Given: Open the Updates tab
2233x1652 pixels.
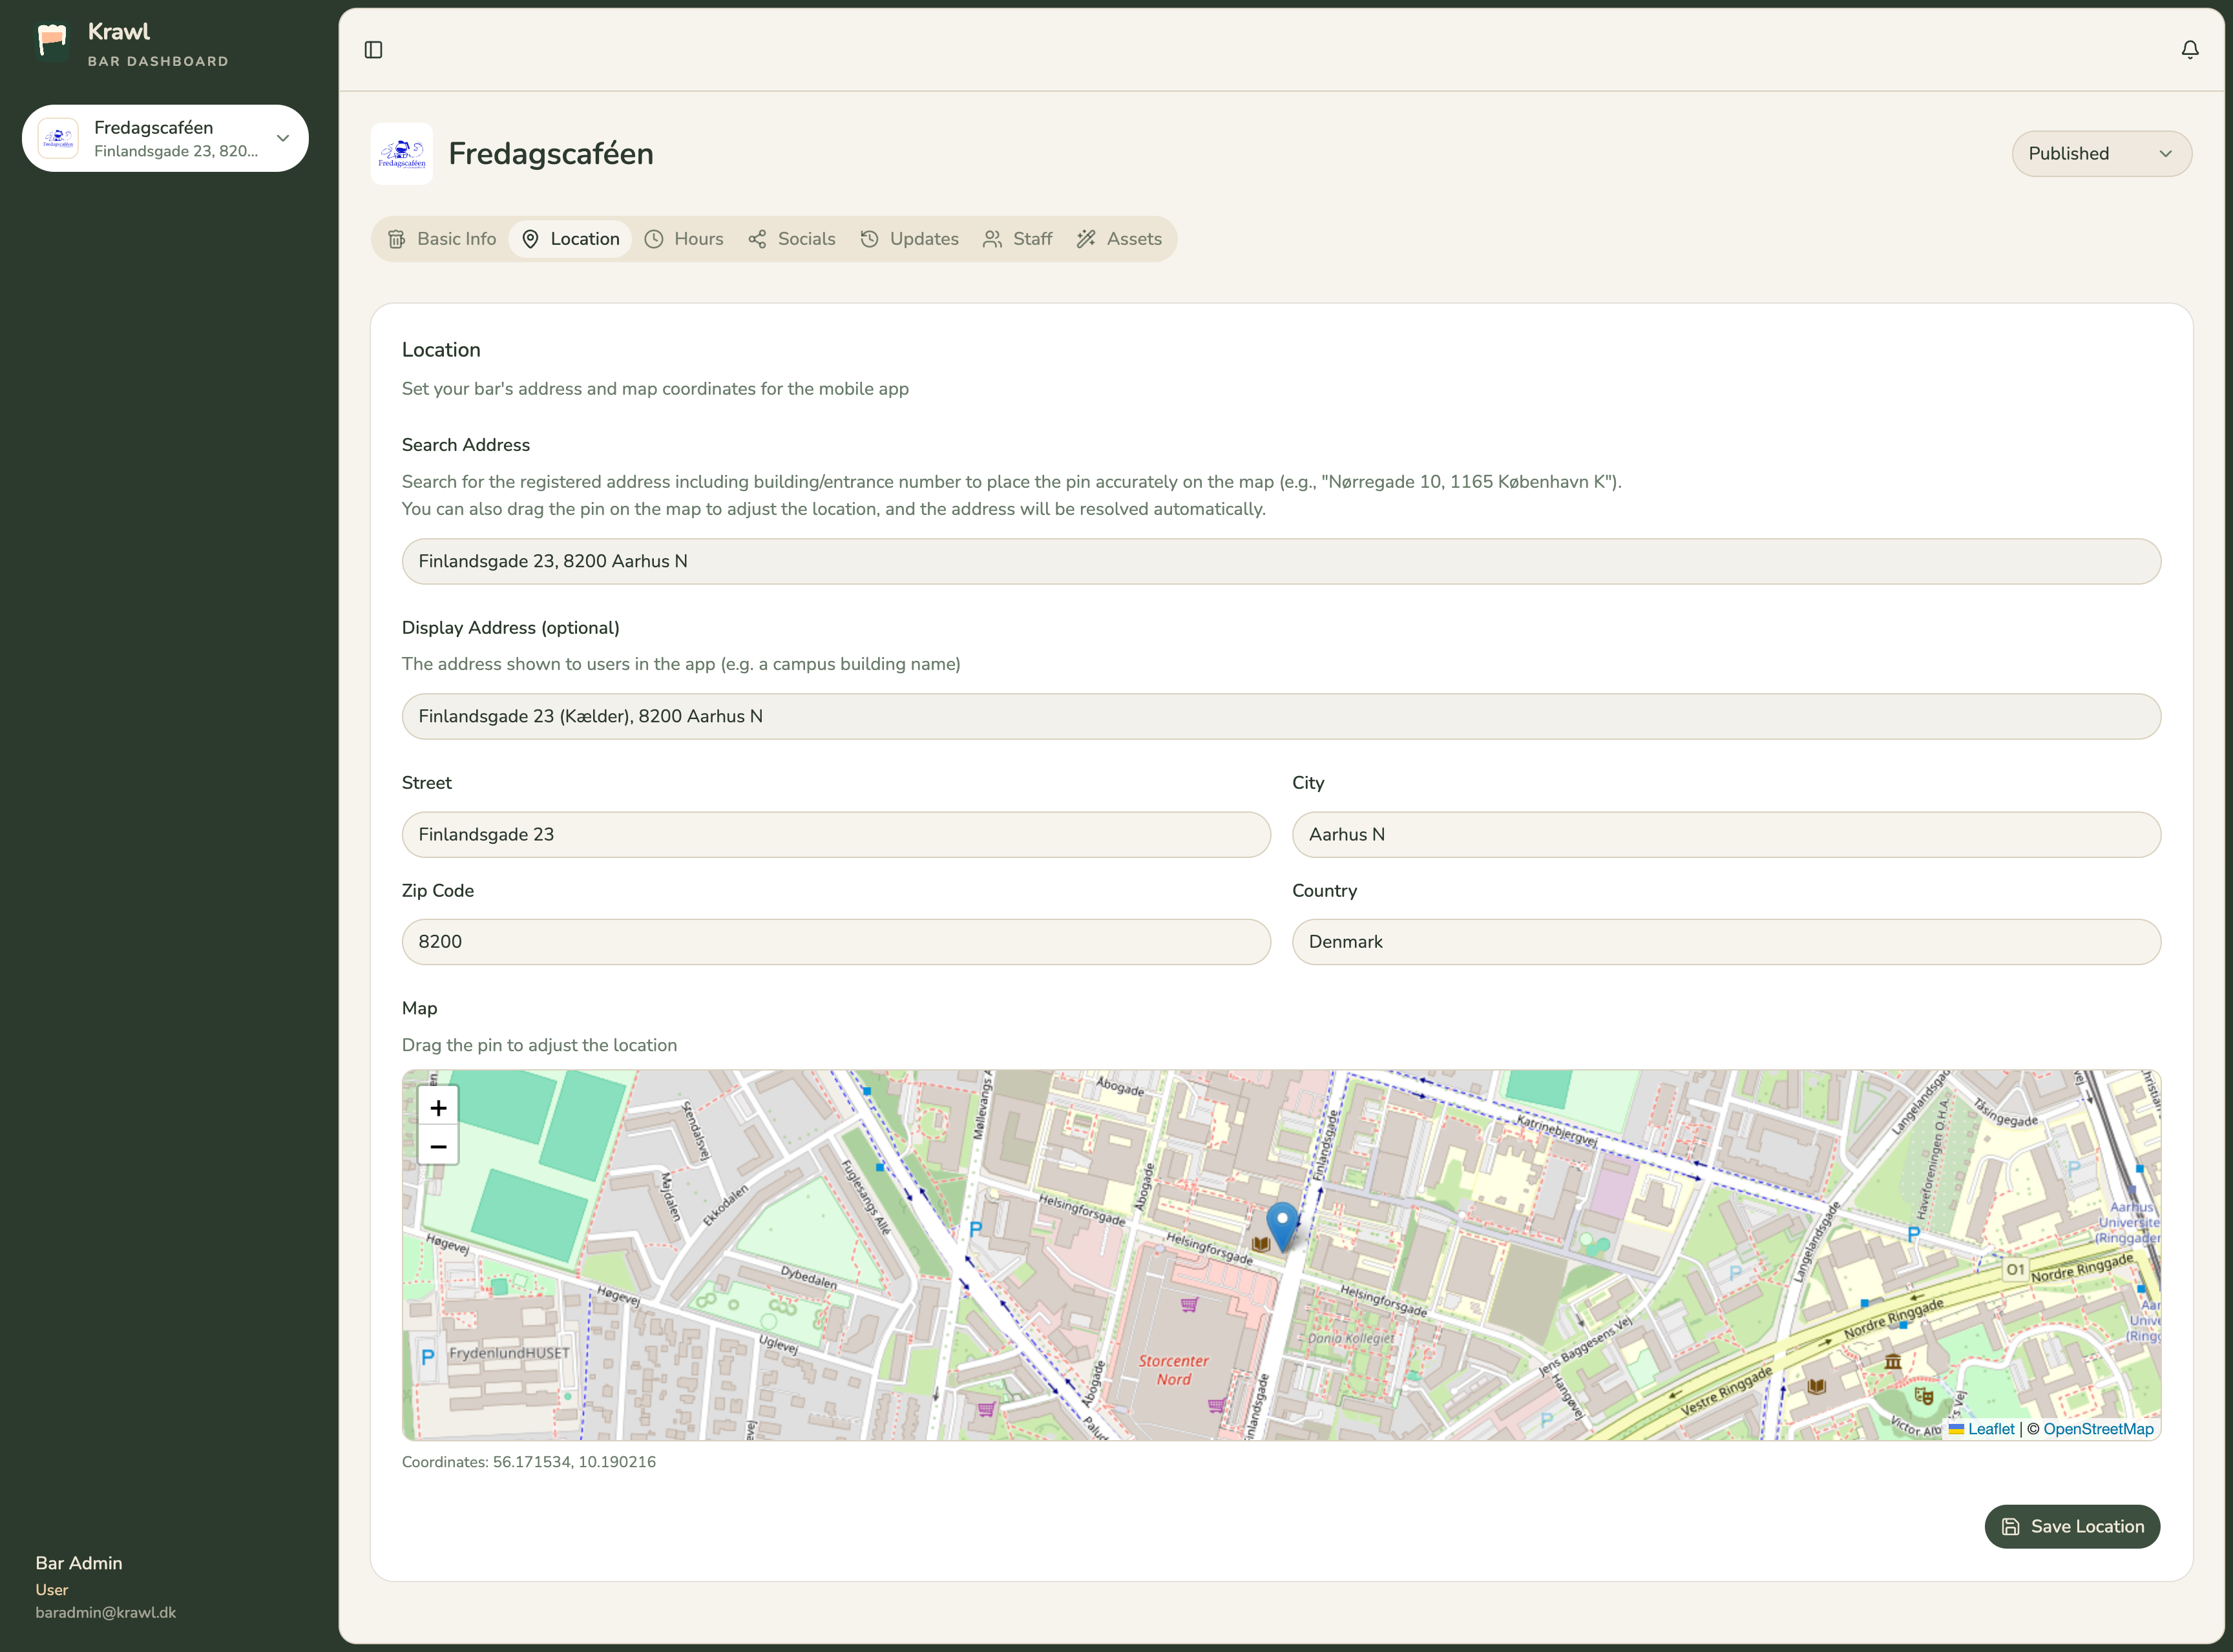Looking at the screenshot, I should click(909, 239).
